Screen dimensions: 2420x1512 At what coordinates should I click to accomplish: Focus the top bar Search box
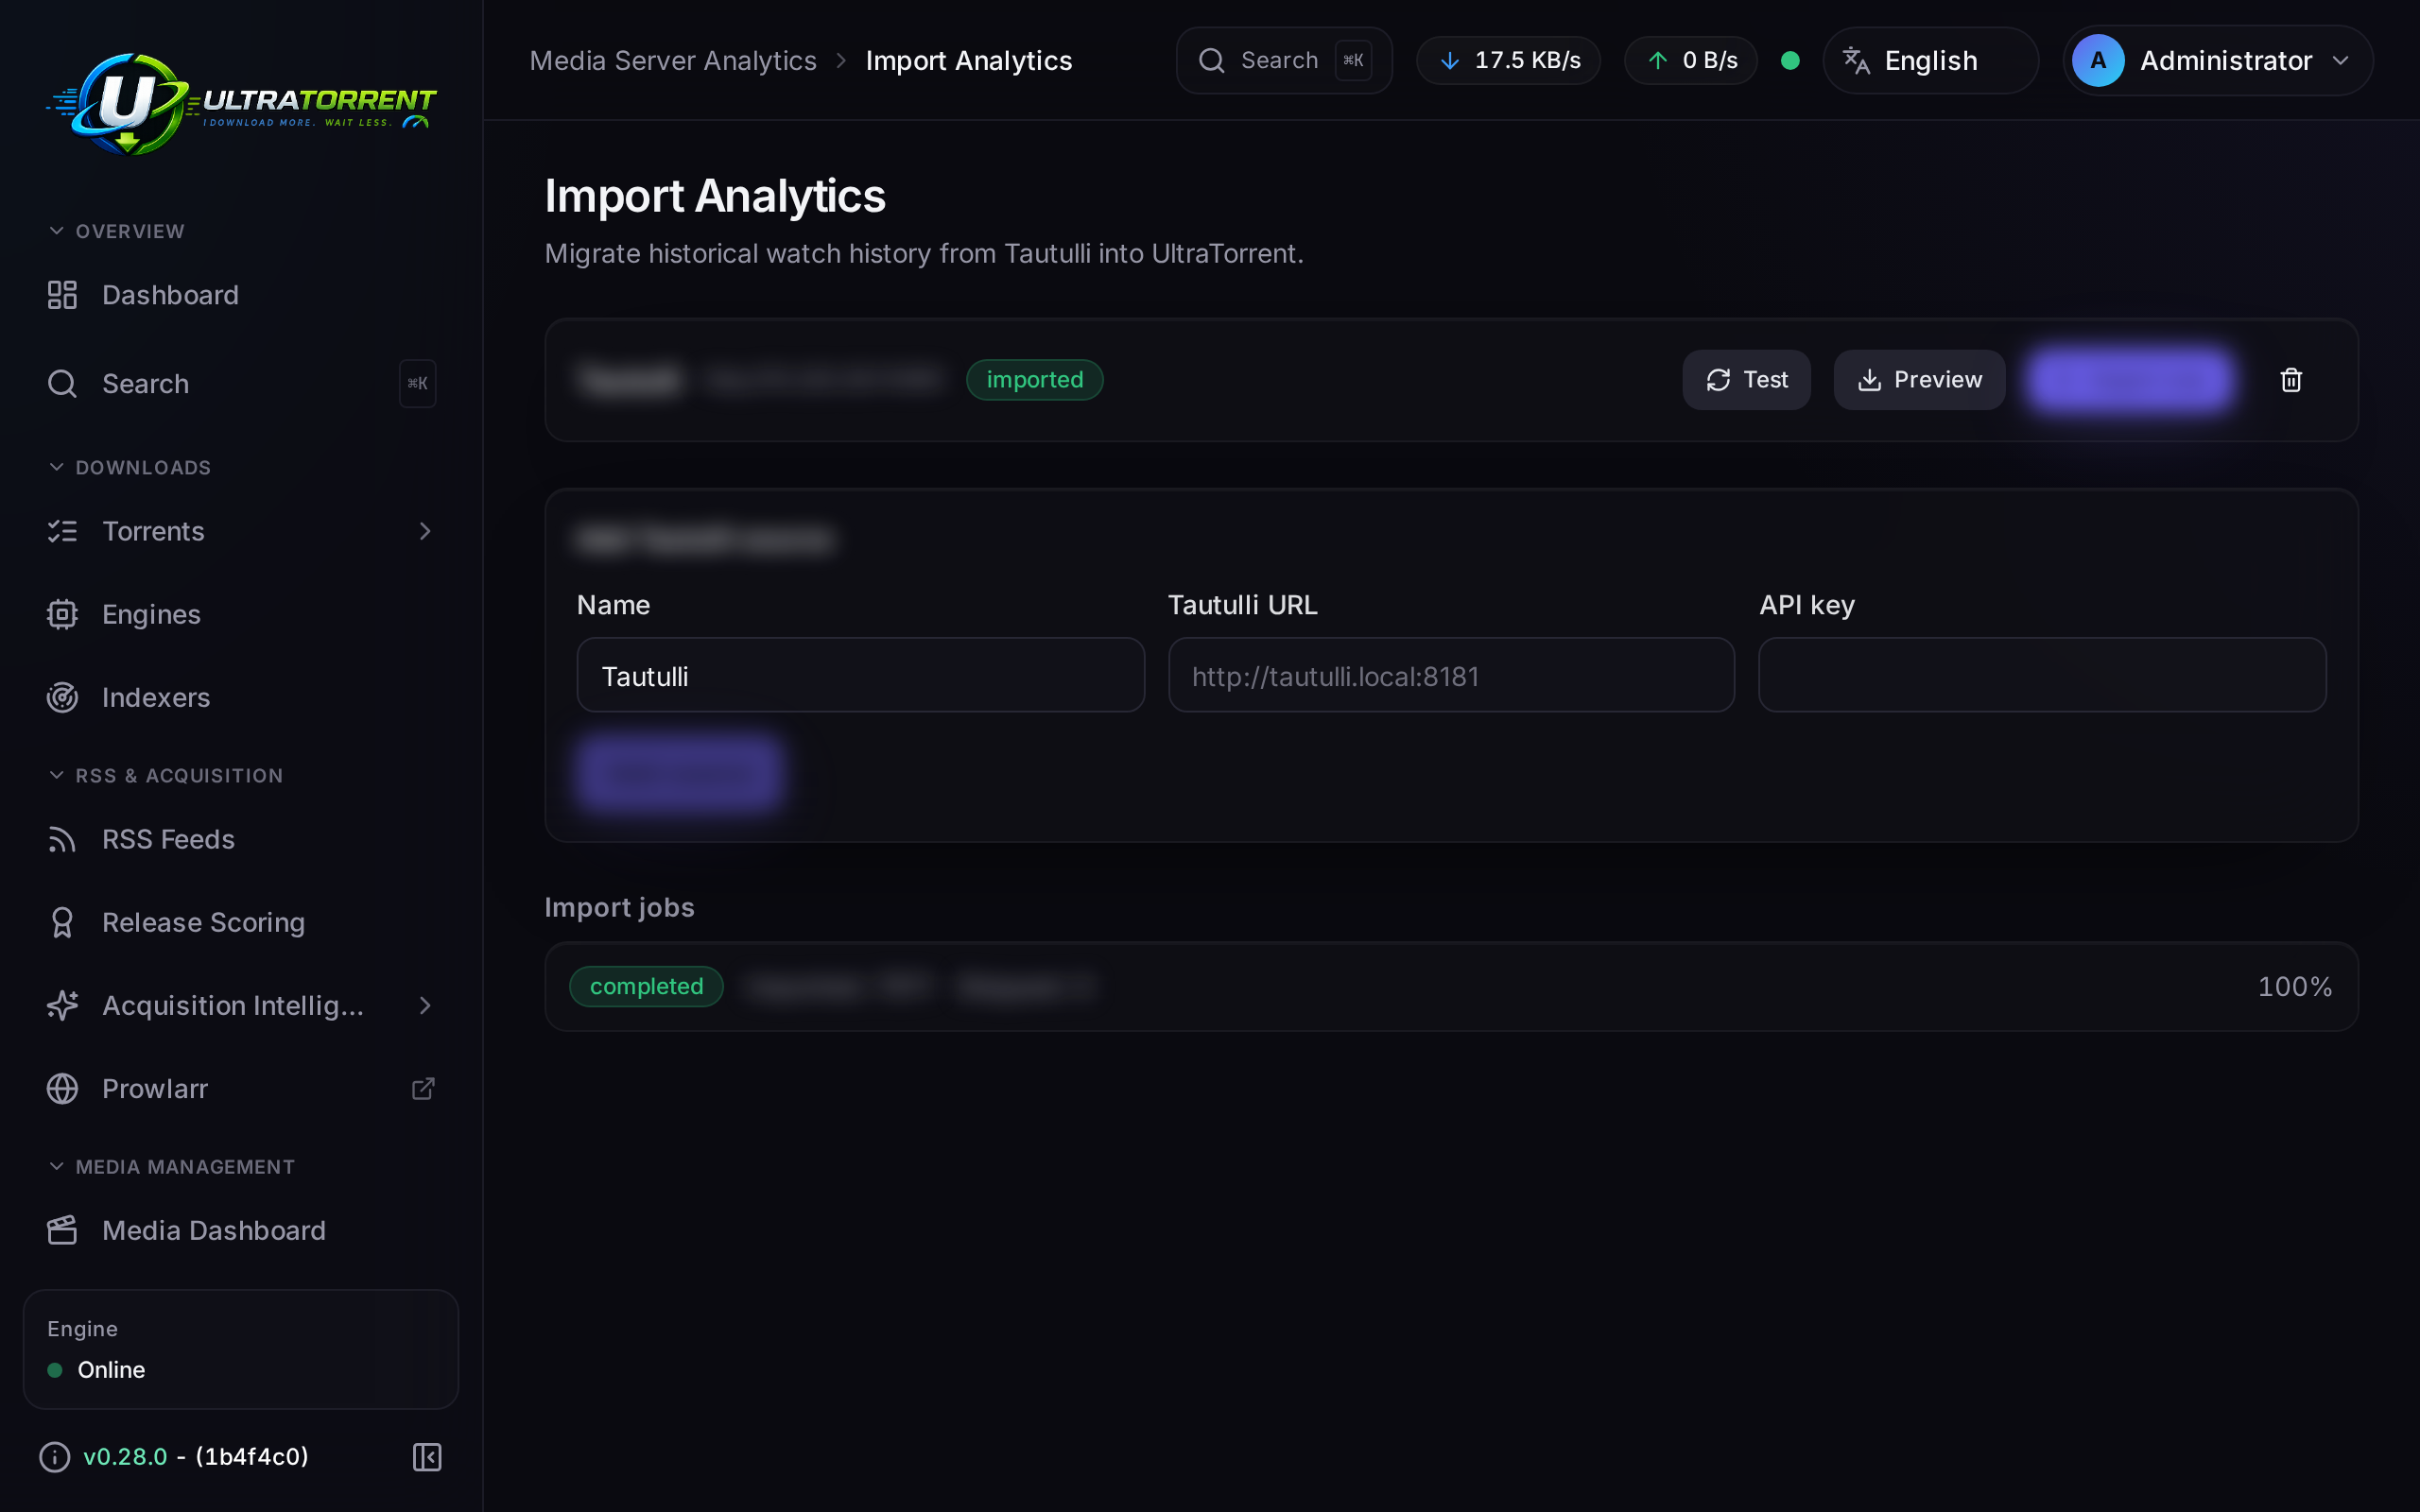[1284, 61]
